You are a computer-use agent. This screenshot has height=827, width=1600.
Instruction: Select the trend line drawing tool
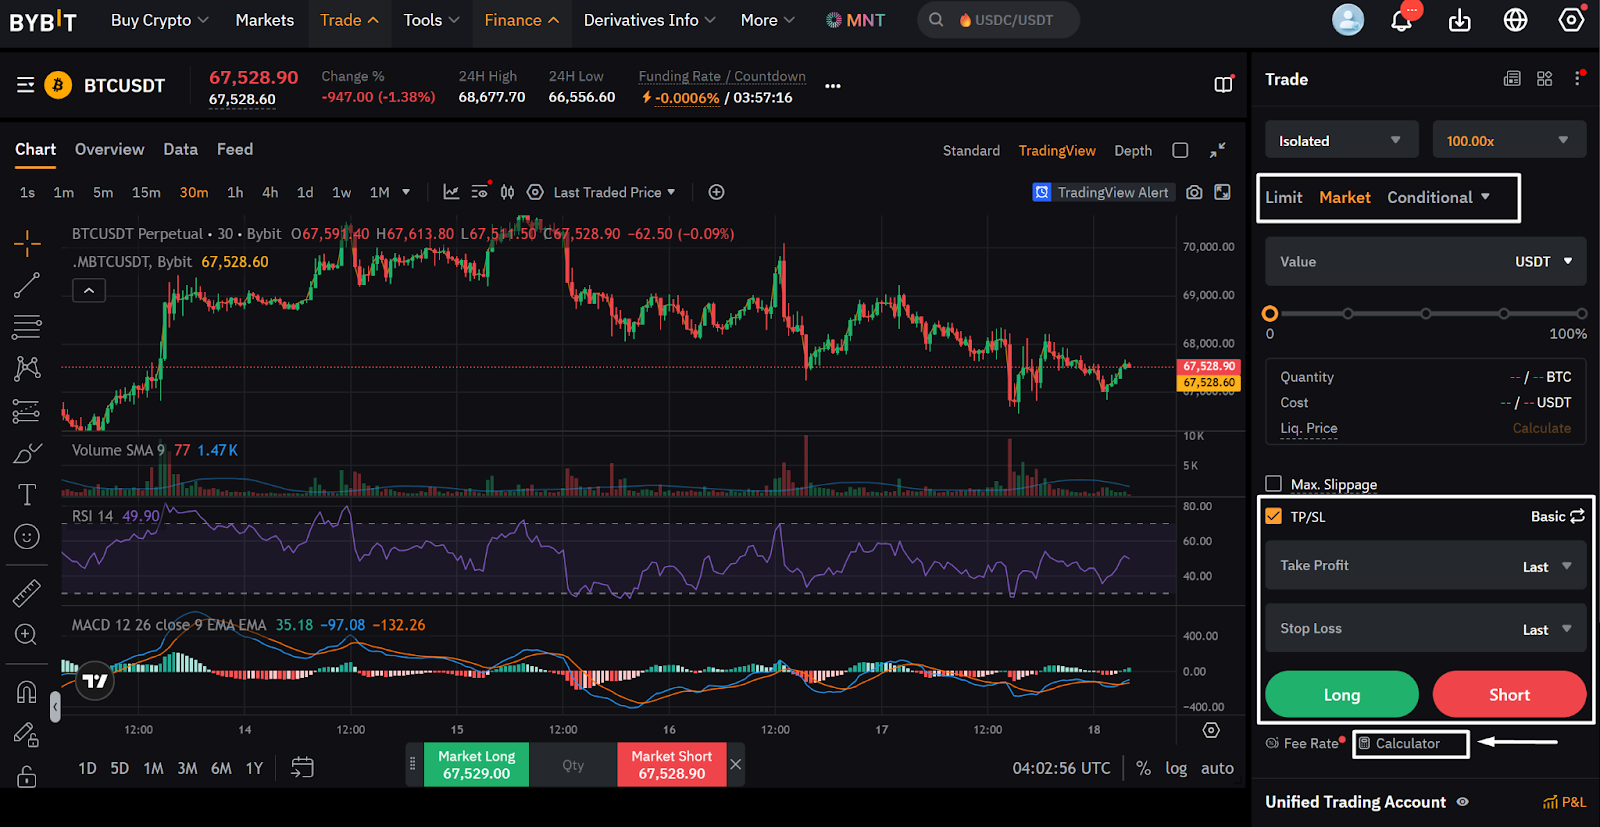[27, 285]
